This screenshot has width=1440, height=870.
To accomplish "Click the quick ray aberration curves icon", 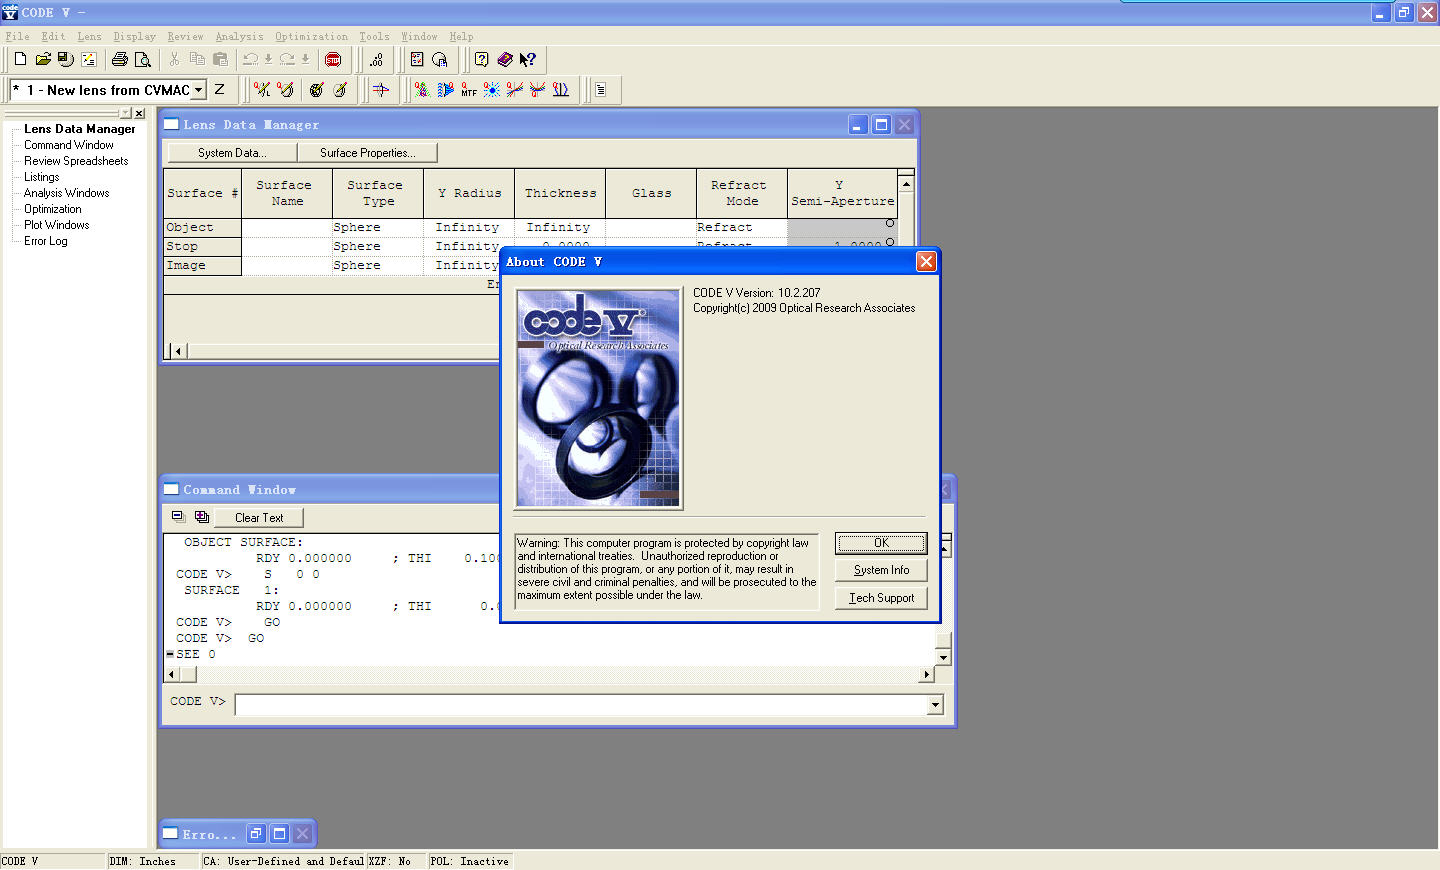I will click(515, 89).
